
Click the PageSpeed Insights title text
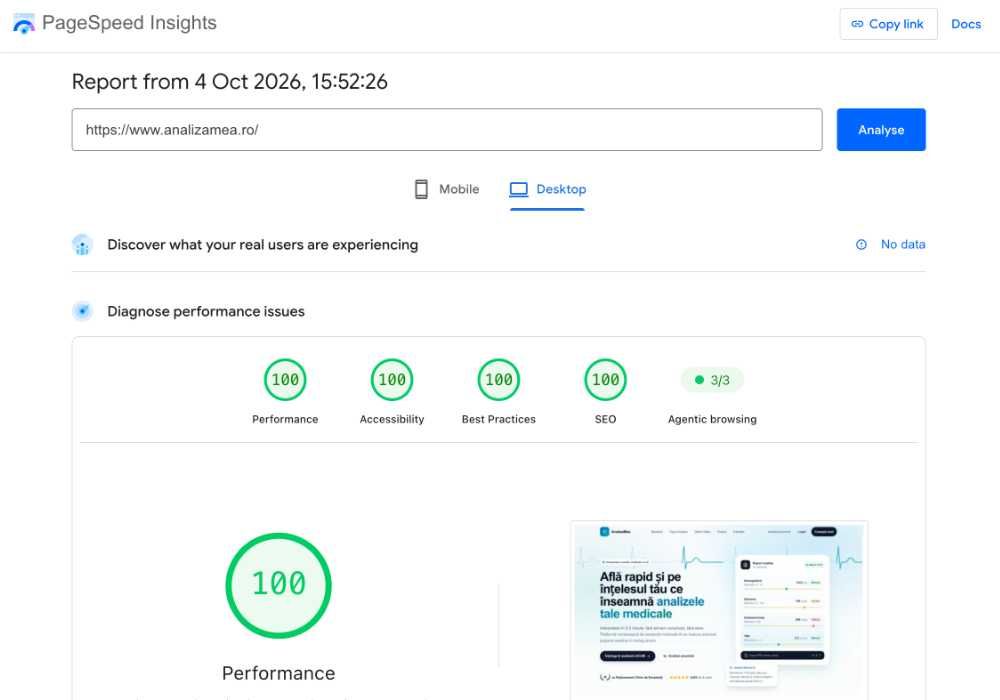(x=129, y=23)
